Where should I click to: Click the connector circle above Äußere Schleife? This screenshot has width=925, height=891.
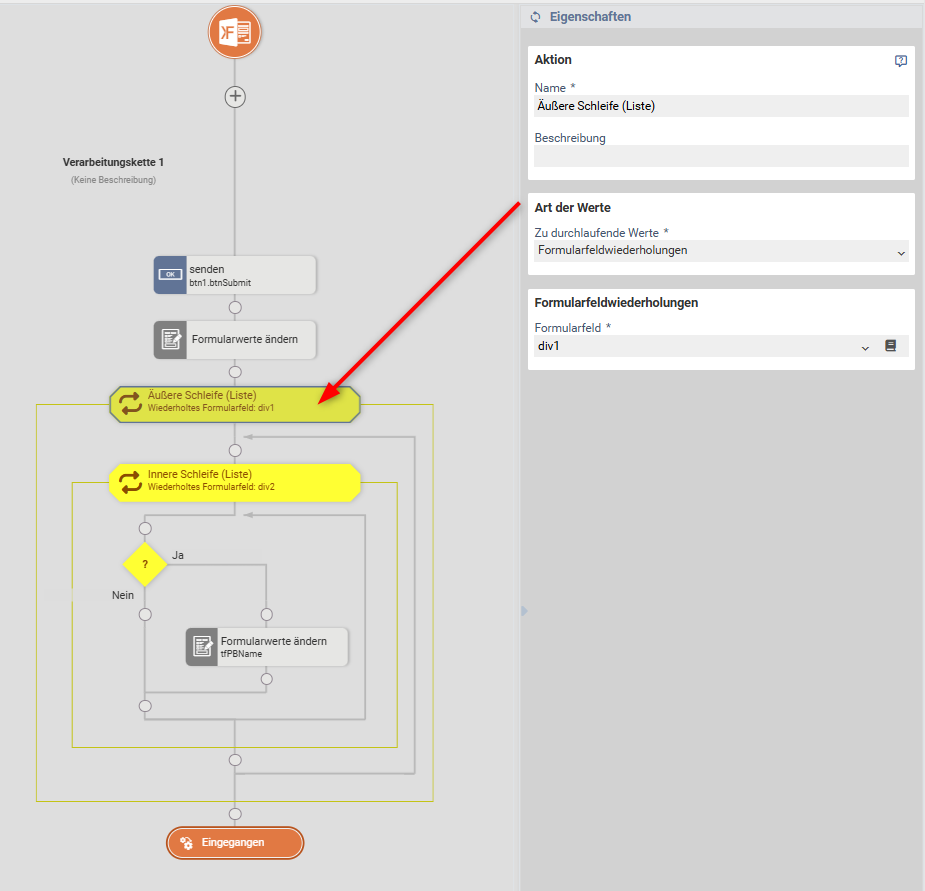[235, 372]
